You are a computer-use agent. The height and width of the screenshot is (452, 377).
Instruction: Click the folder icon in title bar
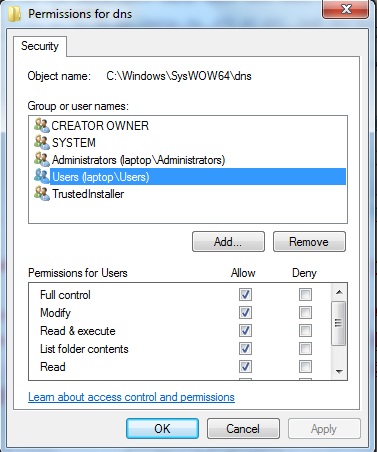click(15, 14)
